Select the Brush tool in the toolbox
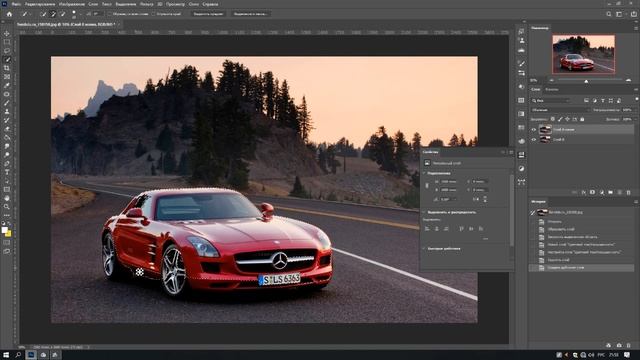The width and height of the screenshot is (640, 360). (7, 103)
